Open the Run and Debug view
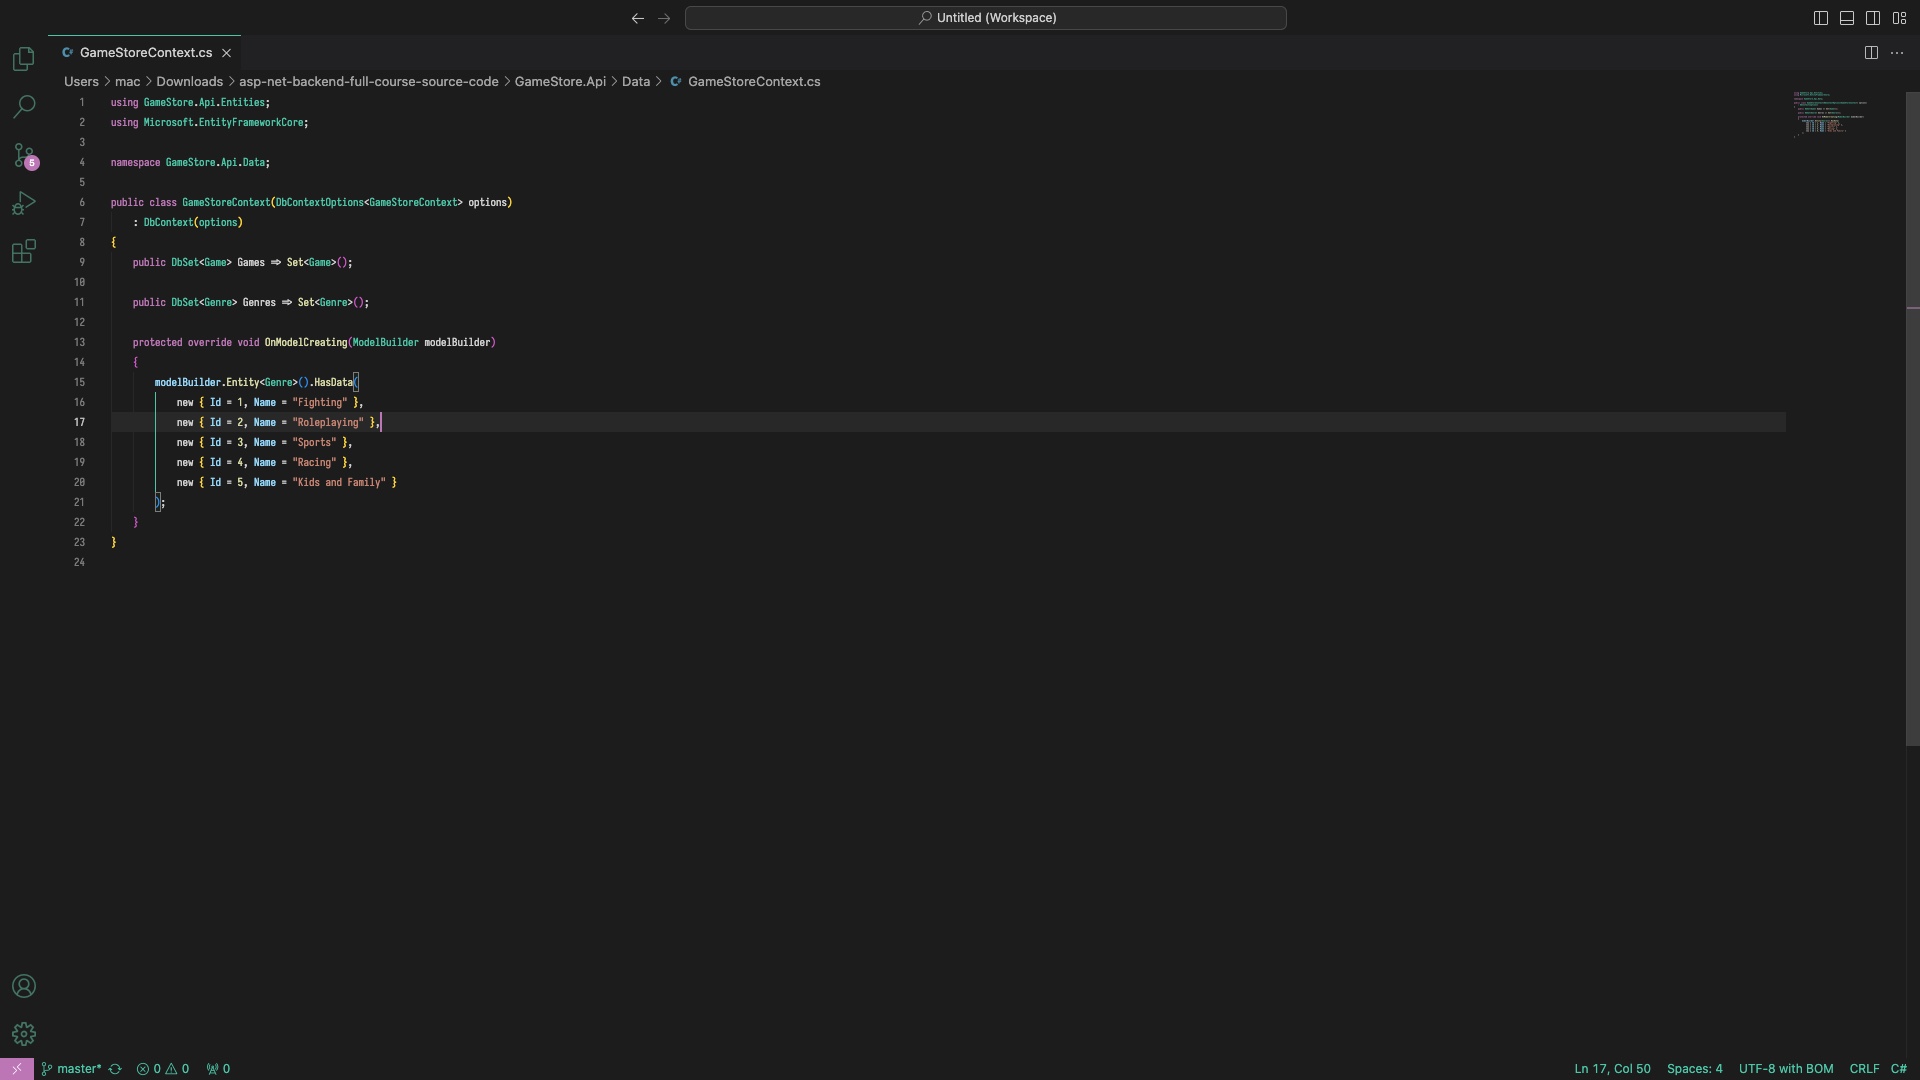This screenshot has height=1080, width=1920. 24,204
